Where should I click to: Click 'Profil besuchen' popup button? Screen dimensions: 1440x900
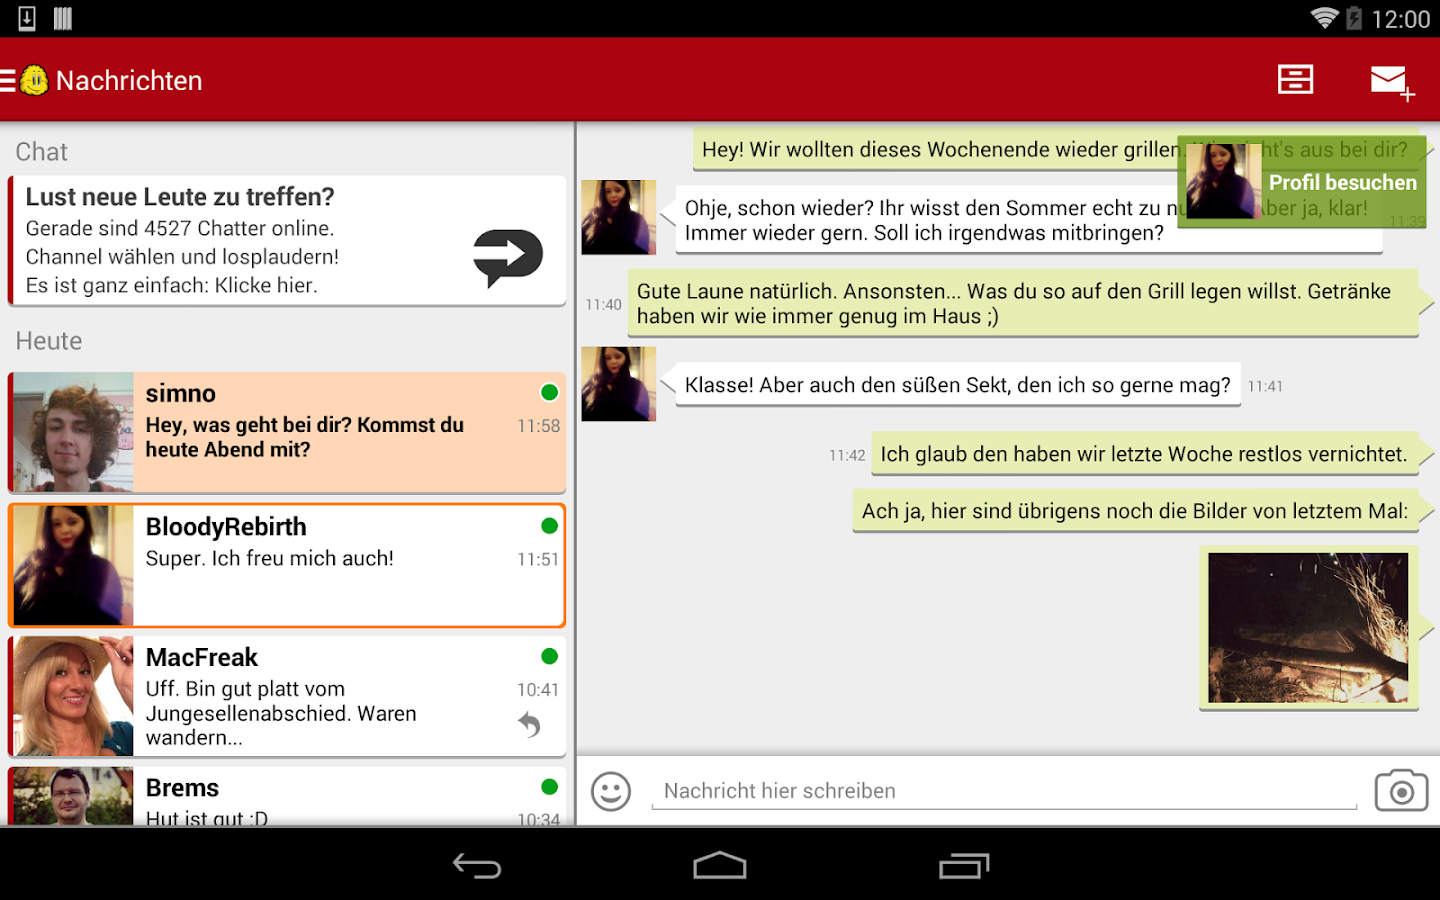(1302, 182)
